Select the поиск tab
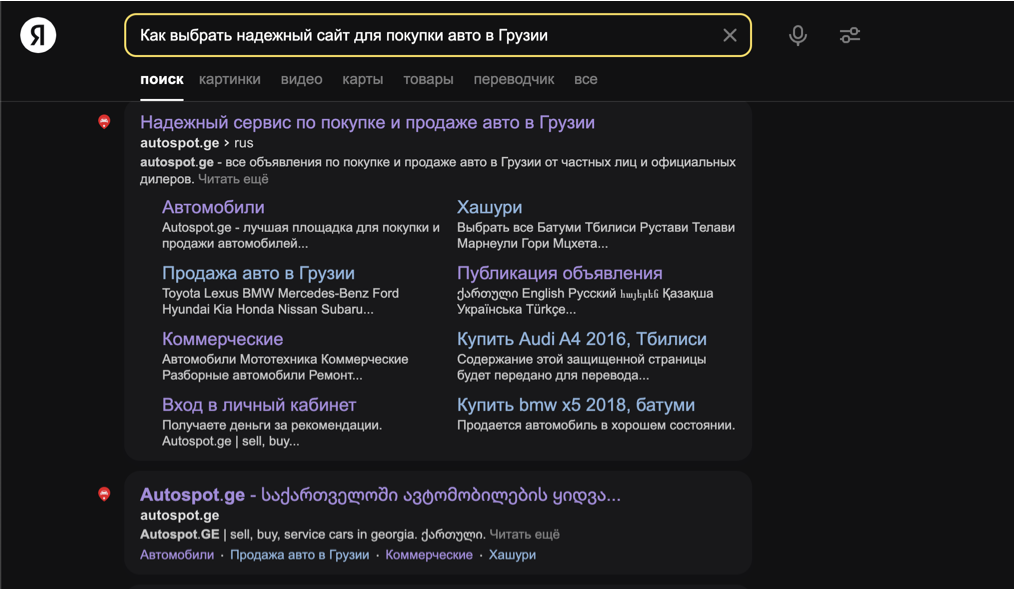The image size is (1014, 589). [162, 80]
